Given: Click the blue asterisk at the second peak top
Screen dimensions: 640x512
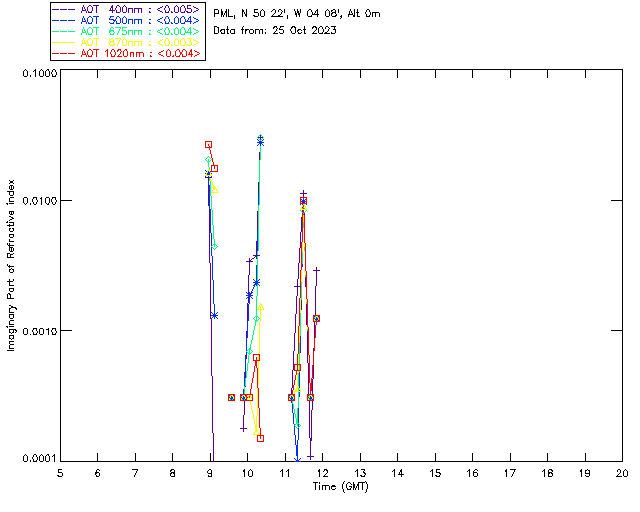Looking at the screenshot, I should point(260,142).
